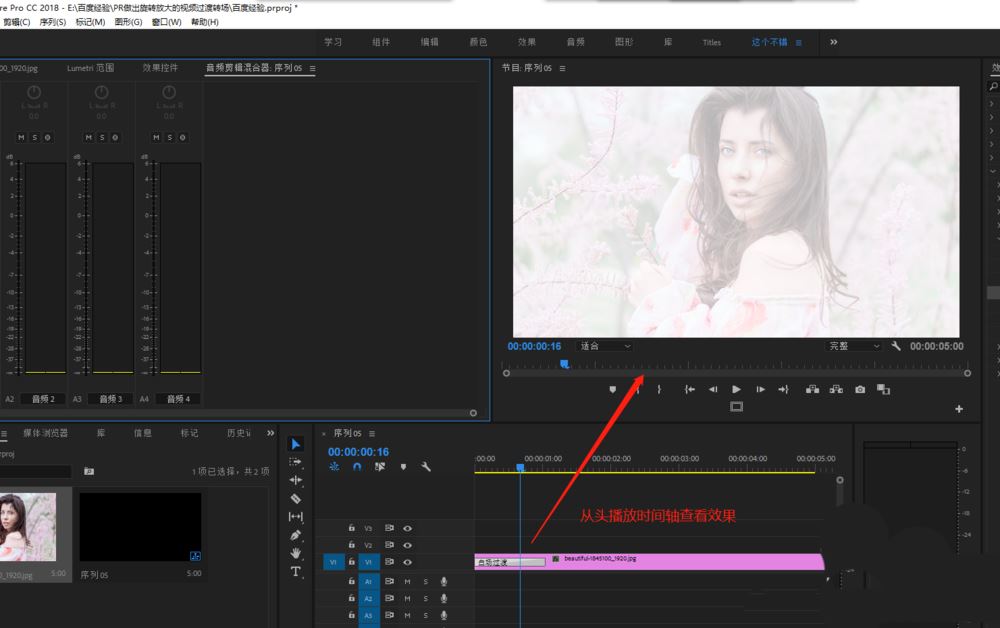Image resolution: width=1000 pixels, height=628 pixels.
Task: Open program monitor settings wrench
Action: coord(896,346)
